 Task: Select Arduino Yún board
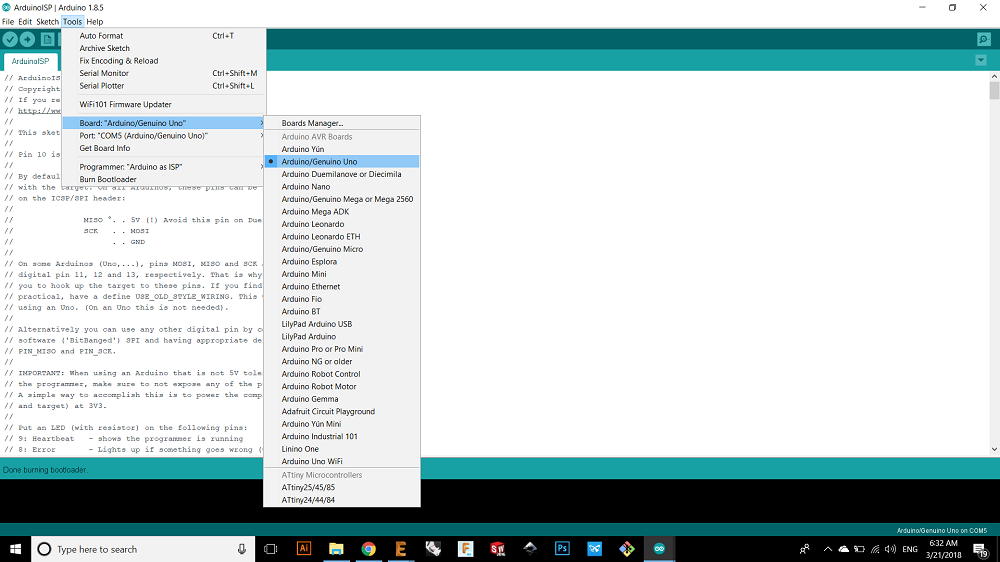(x=342, y=149)
